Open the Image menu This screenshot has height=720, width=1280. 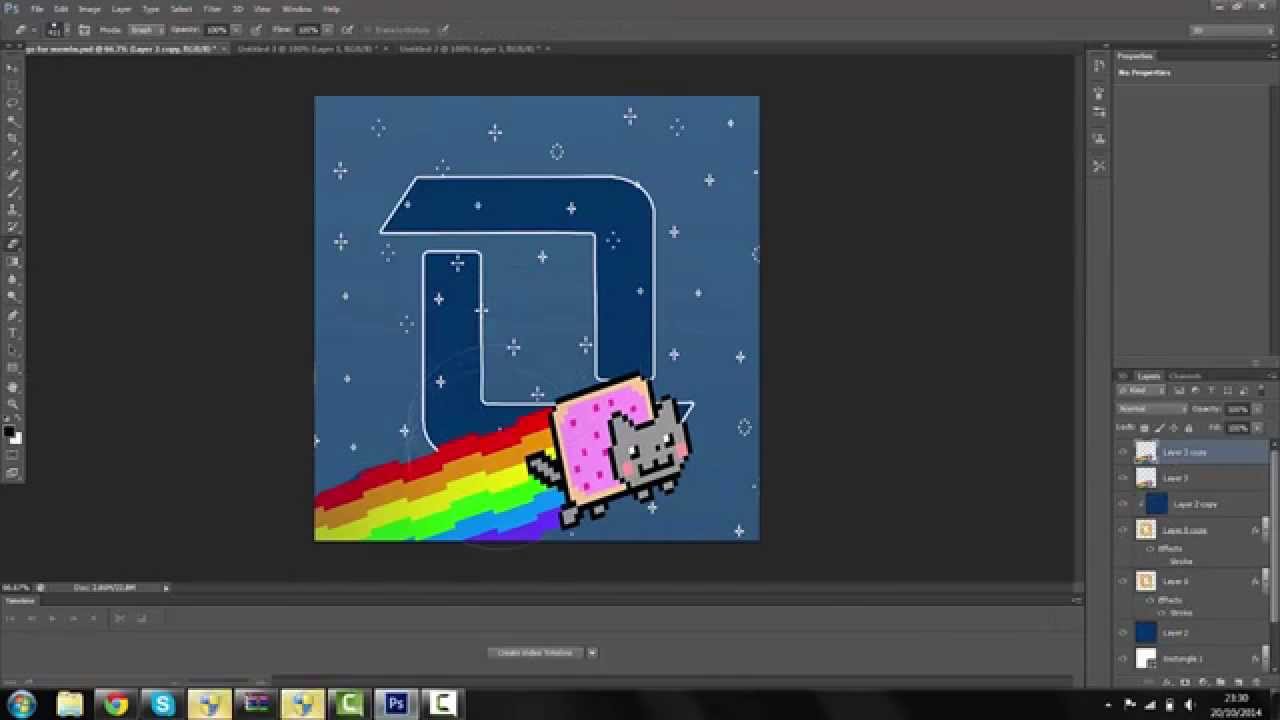point(90,9)
